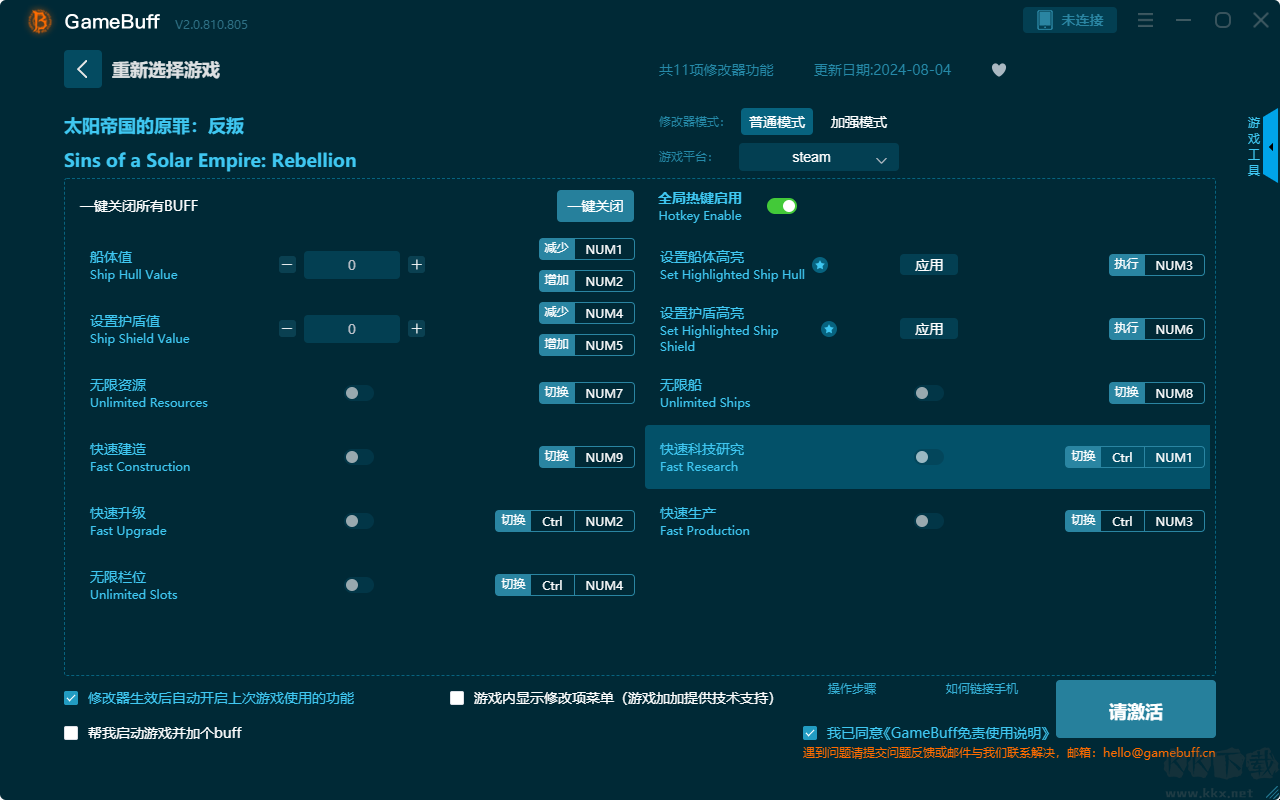This screenshot has height=800, width=1280.
Task: Click the Ctrl NUM2 hotkey for Fast Upgrade
Action: tap(565, 521)
